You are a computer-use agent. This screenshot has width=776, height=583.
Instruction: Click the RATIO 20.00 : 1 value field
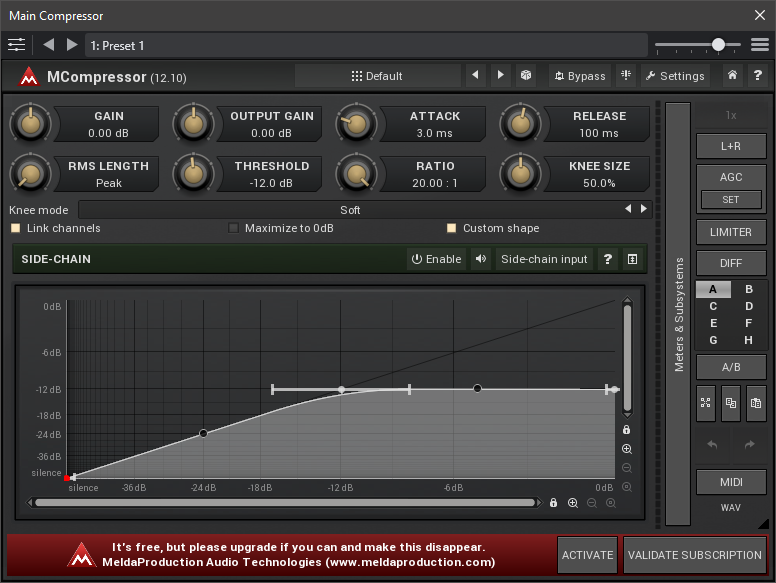tap(434, 174)
